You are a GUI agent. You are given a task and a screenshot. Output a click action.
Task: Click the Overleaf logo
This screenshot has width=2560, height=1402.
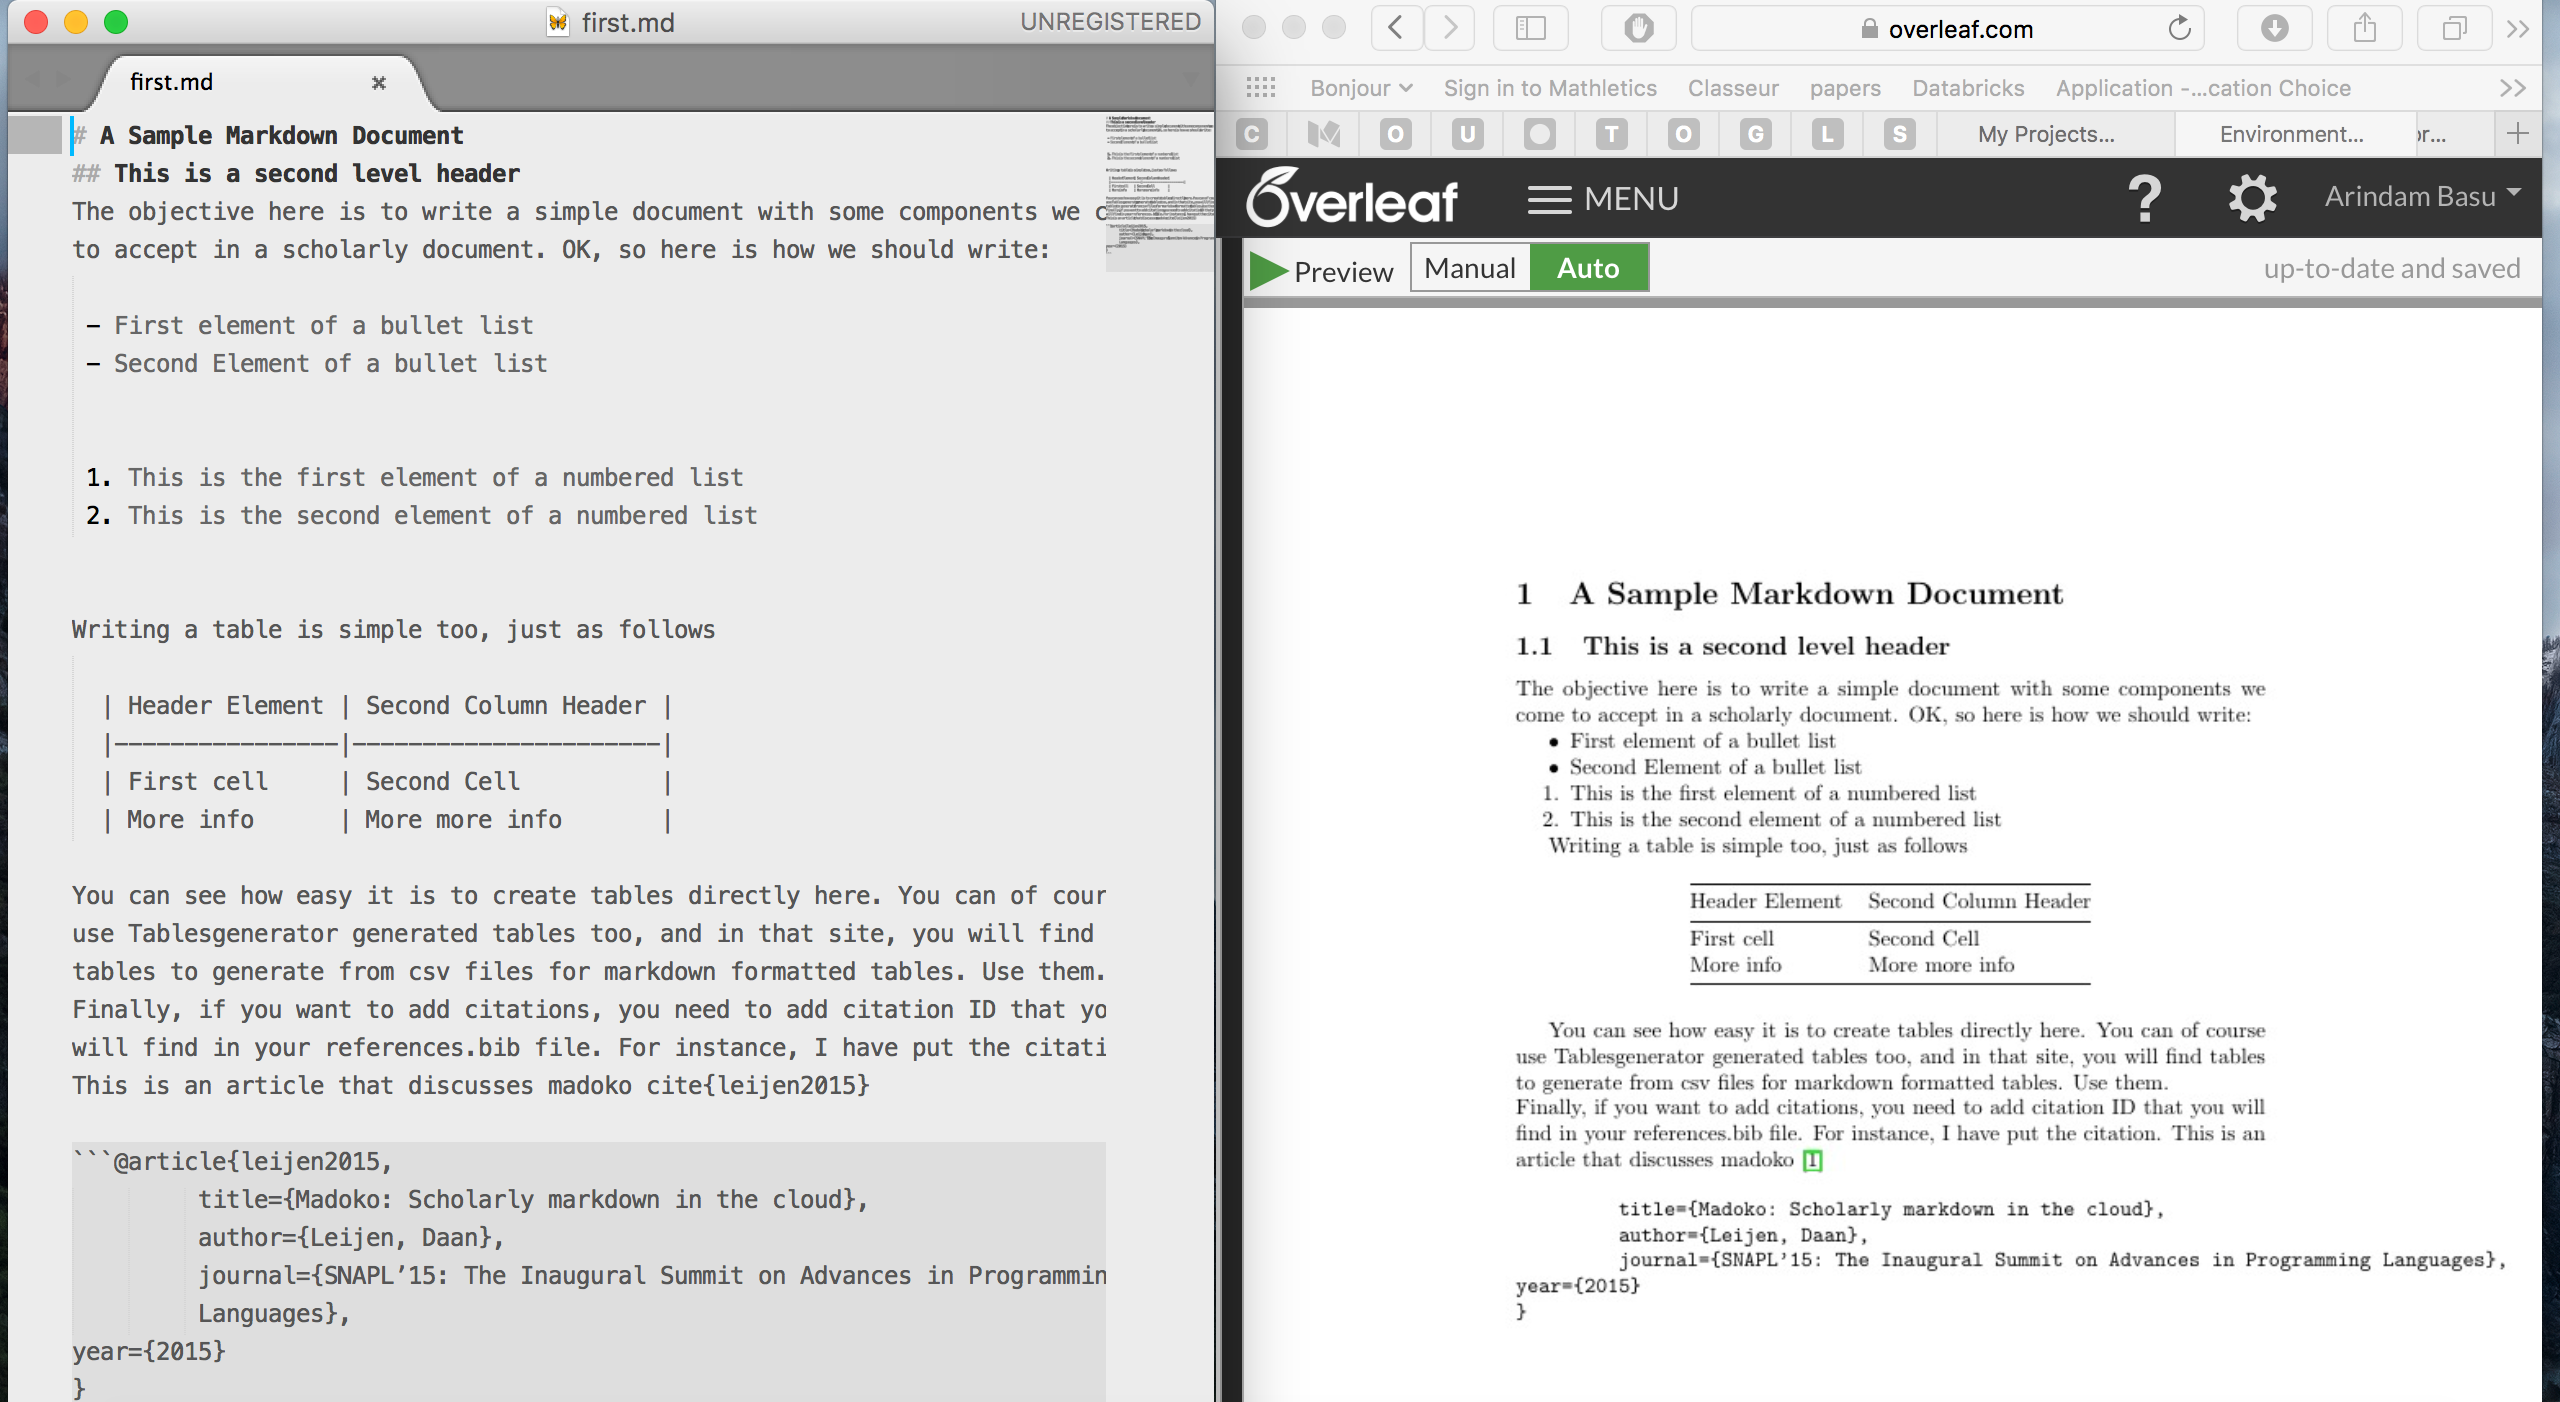click(1353, 197)
